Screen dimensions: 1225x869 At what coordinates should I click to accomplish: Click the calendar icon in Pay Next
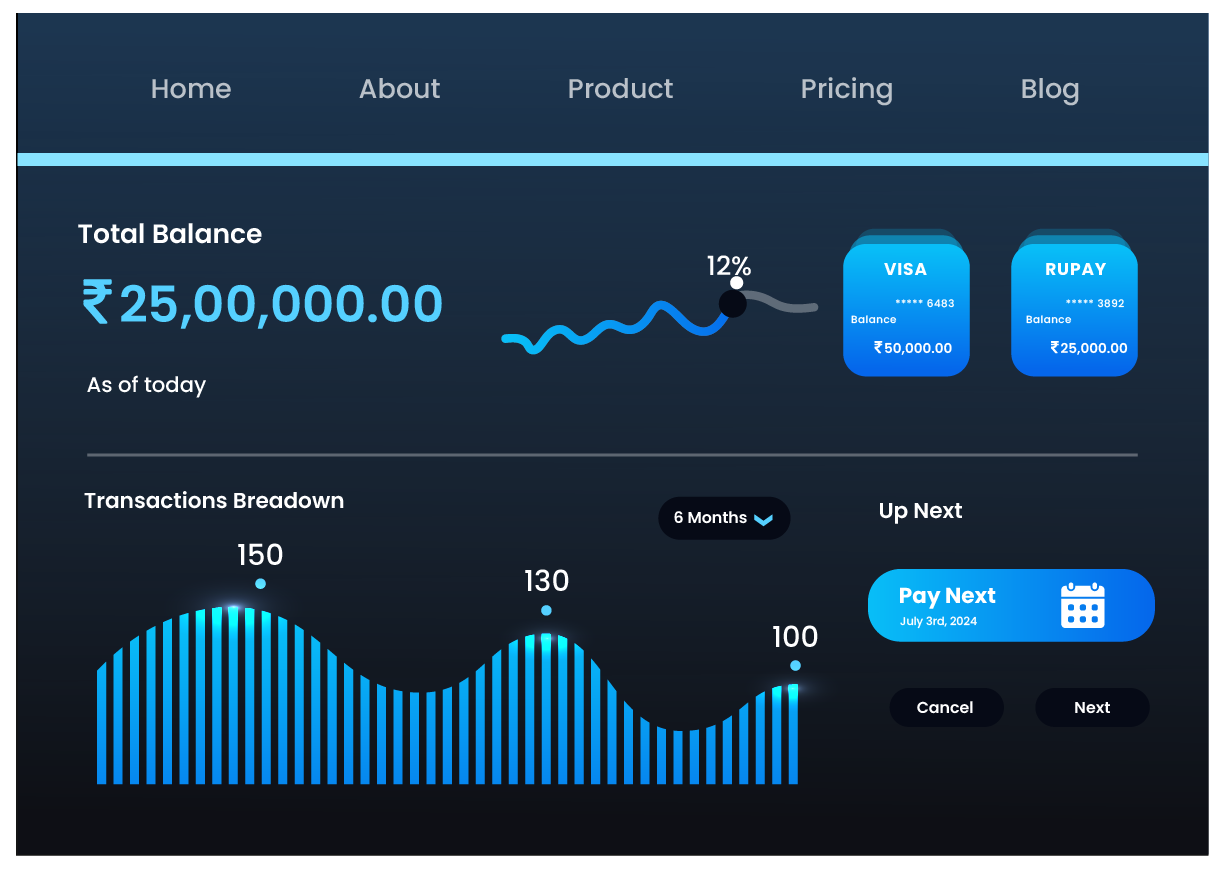click(1082, 605)
